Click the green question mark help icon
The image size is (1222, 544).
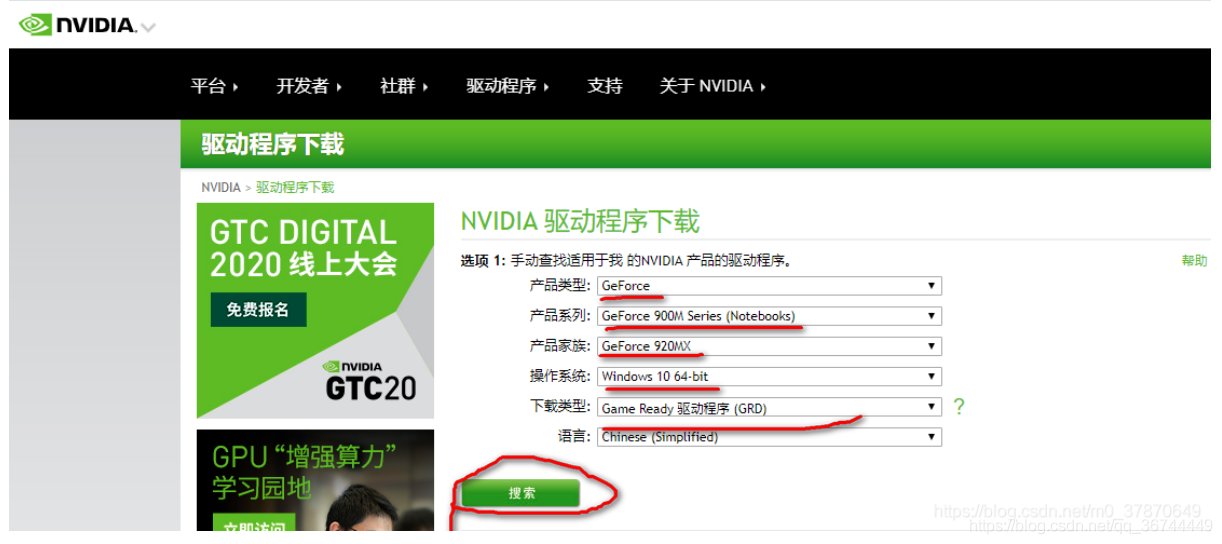tap(959, 407)
